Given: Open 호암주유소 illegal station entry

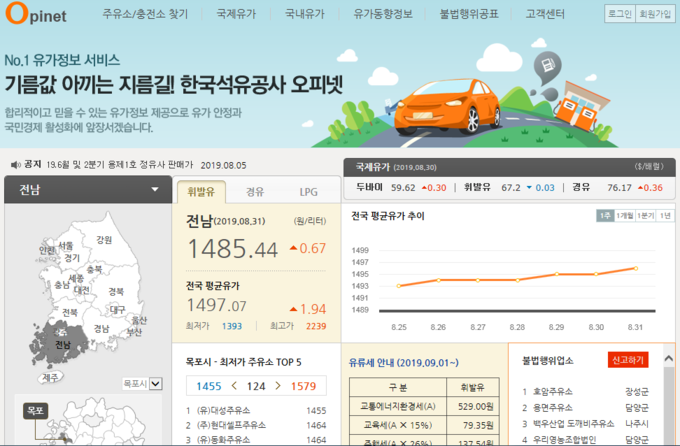Looking at the screenshot, I should point(552,392).
